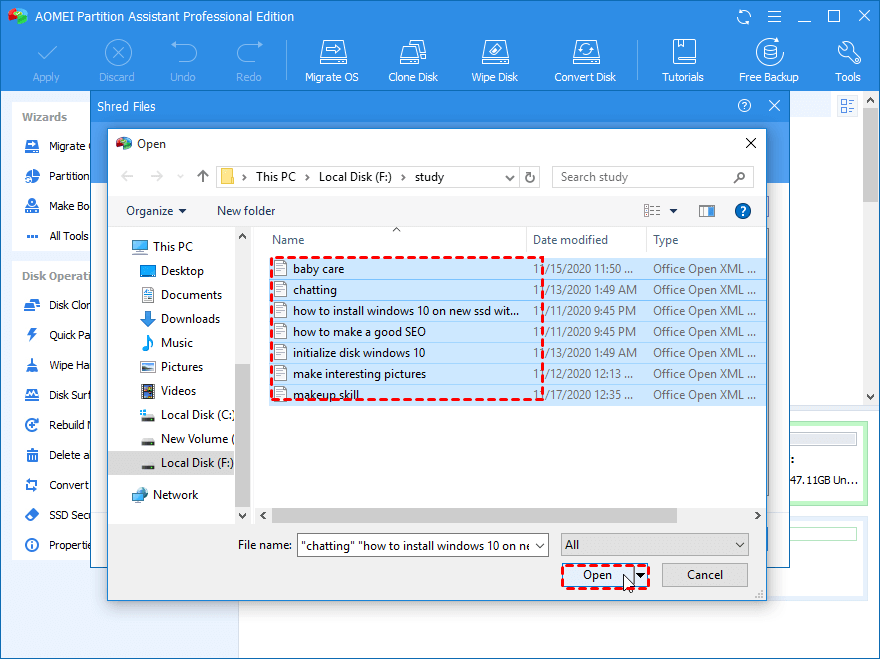
Task: Open All Tools in Wizards sidebar
Action: pos(57,236)
